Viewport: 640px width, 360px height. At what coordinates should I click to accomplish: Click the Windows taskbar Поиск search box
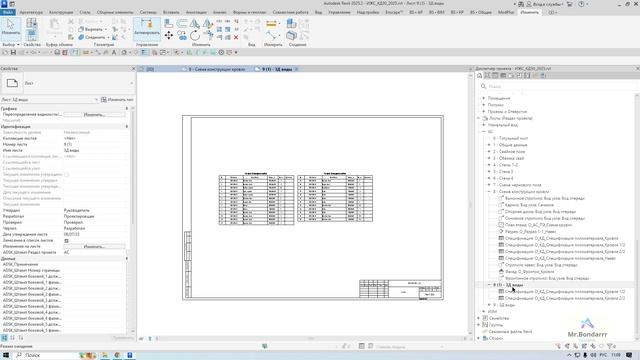point(46,355)
